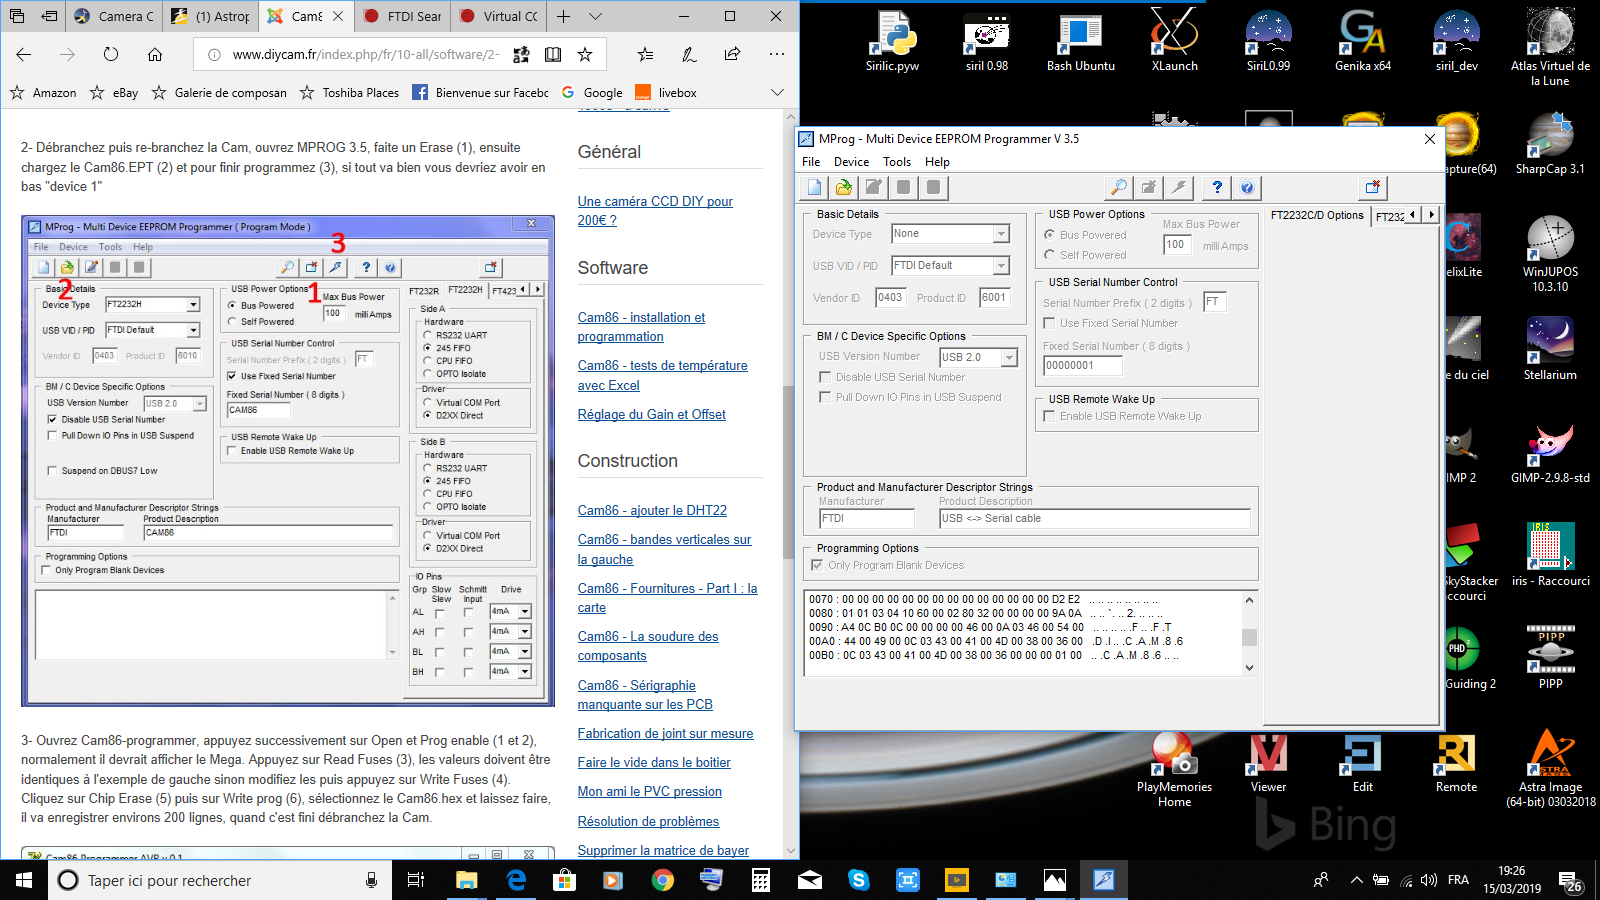Open the Réglage du Gain et Offset link
Image resolution: width=1600 pixels, height=900 pixels.
pos(652,414)
